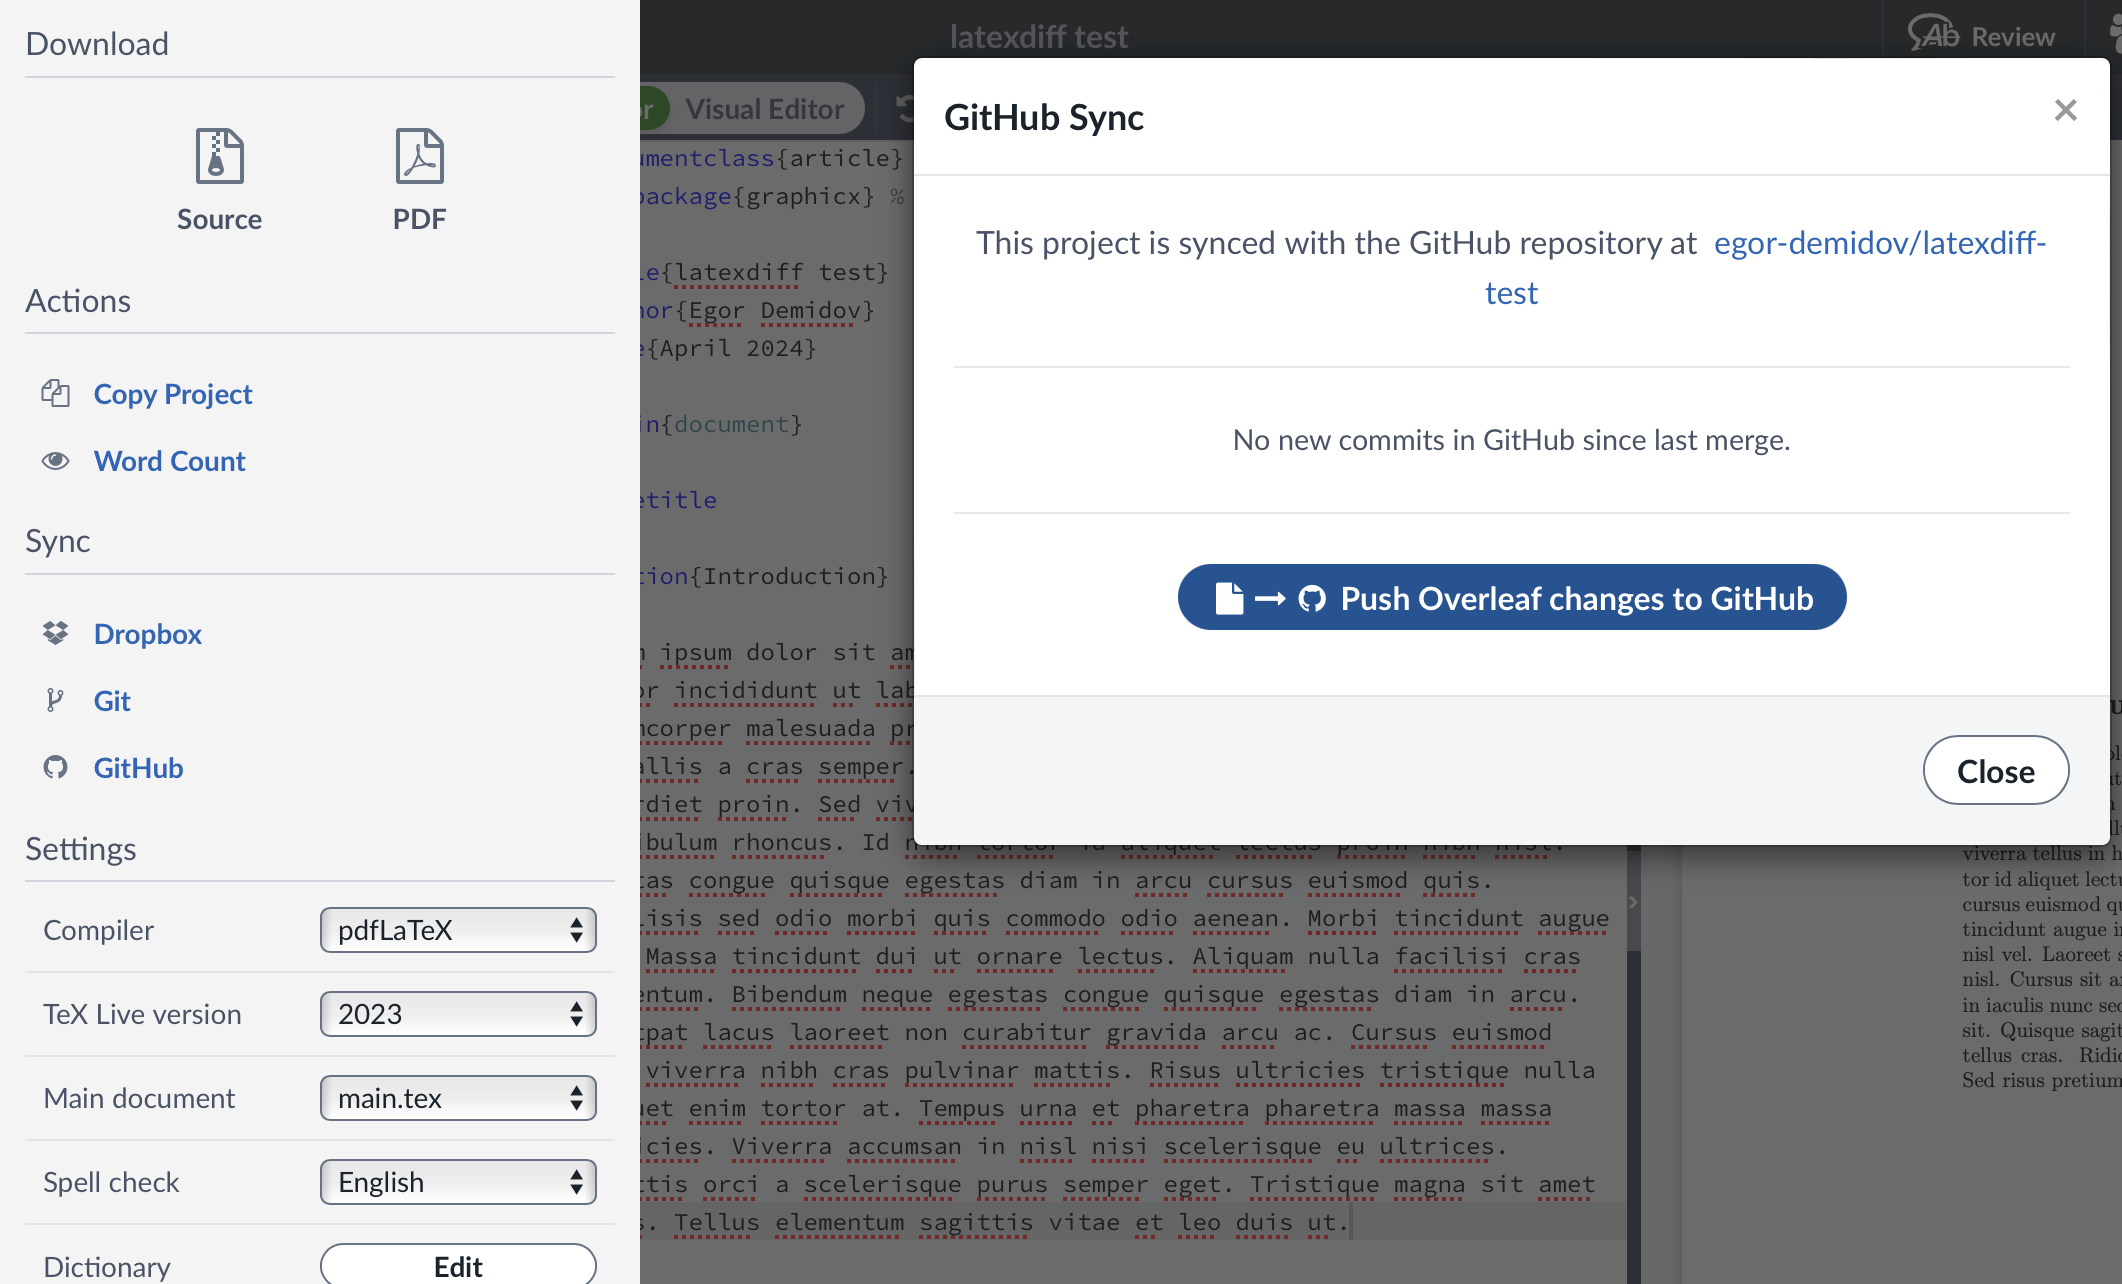2122x1284 pixels.
Task: Click the Git icon in sidebar
Action: pos(52,700)
